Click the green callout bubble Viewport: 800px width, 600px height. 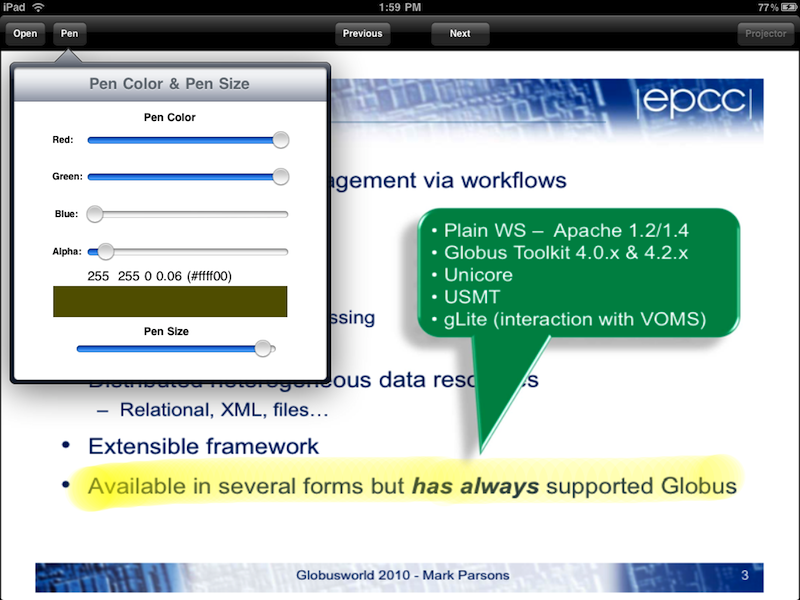[x=575, y=275]
